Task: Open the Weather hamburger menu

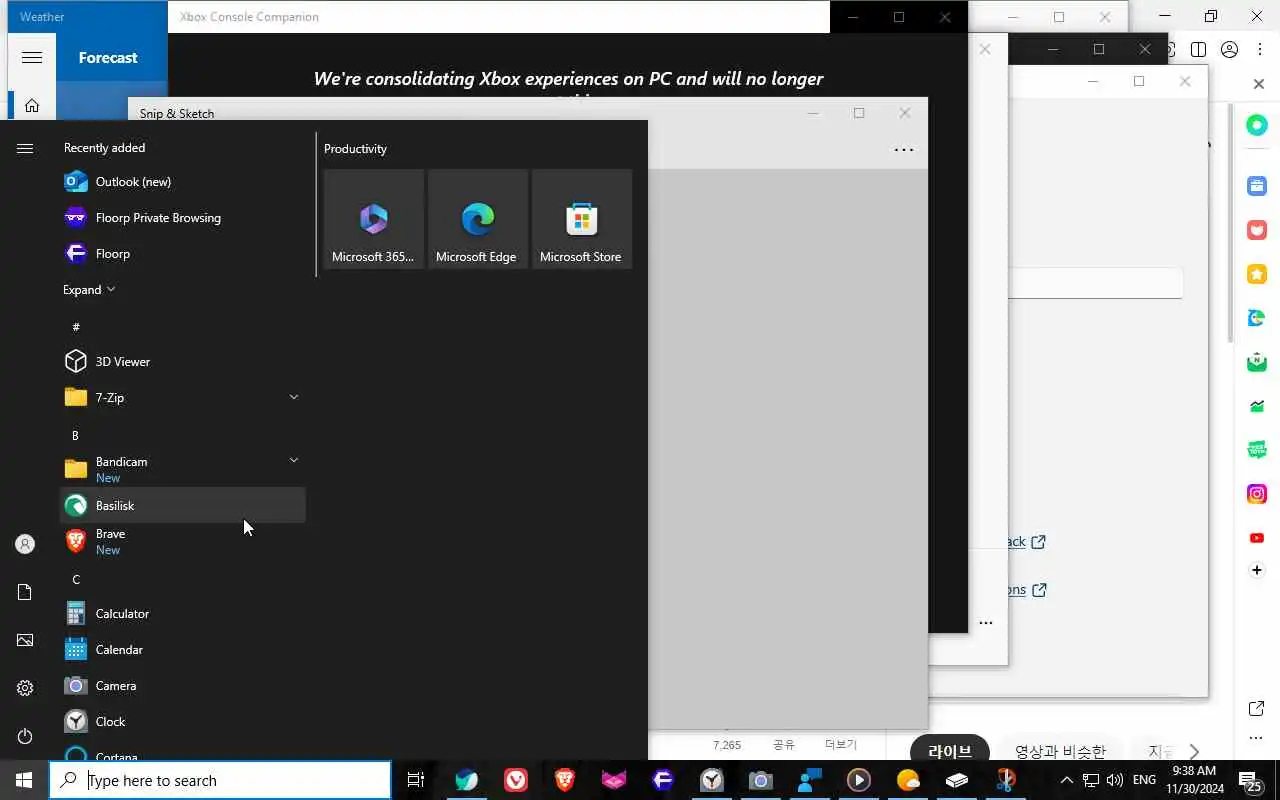Action: point(32,58)
